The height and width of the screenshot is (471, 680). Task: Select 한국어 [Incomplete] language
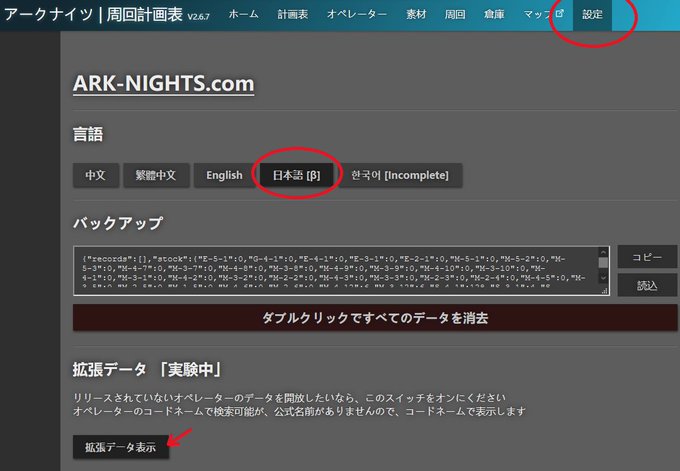[400, 175]
